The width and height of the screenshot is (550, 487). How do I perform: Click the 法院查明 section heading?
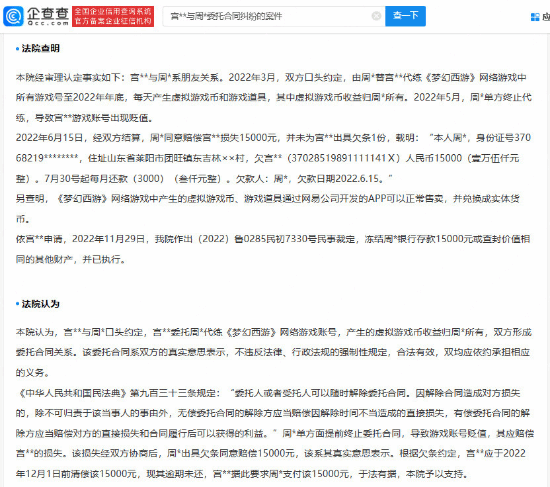(x=41, y=48)
